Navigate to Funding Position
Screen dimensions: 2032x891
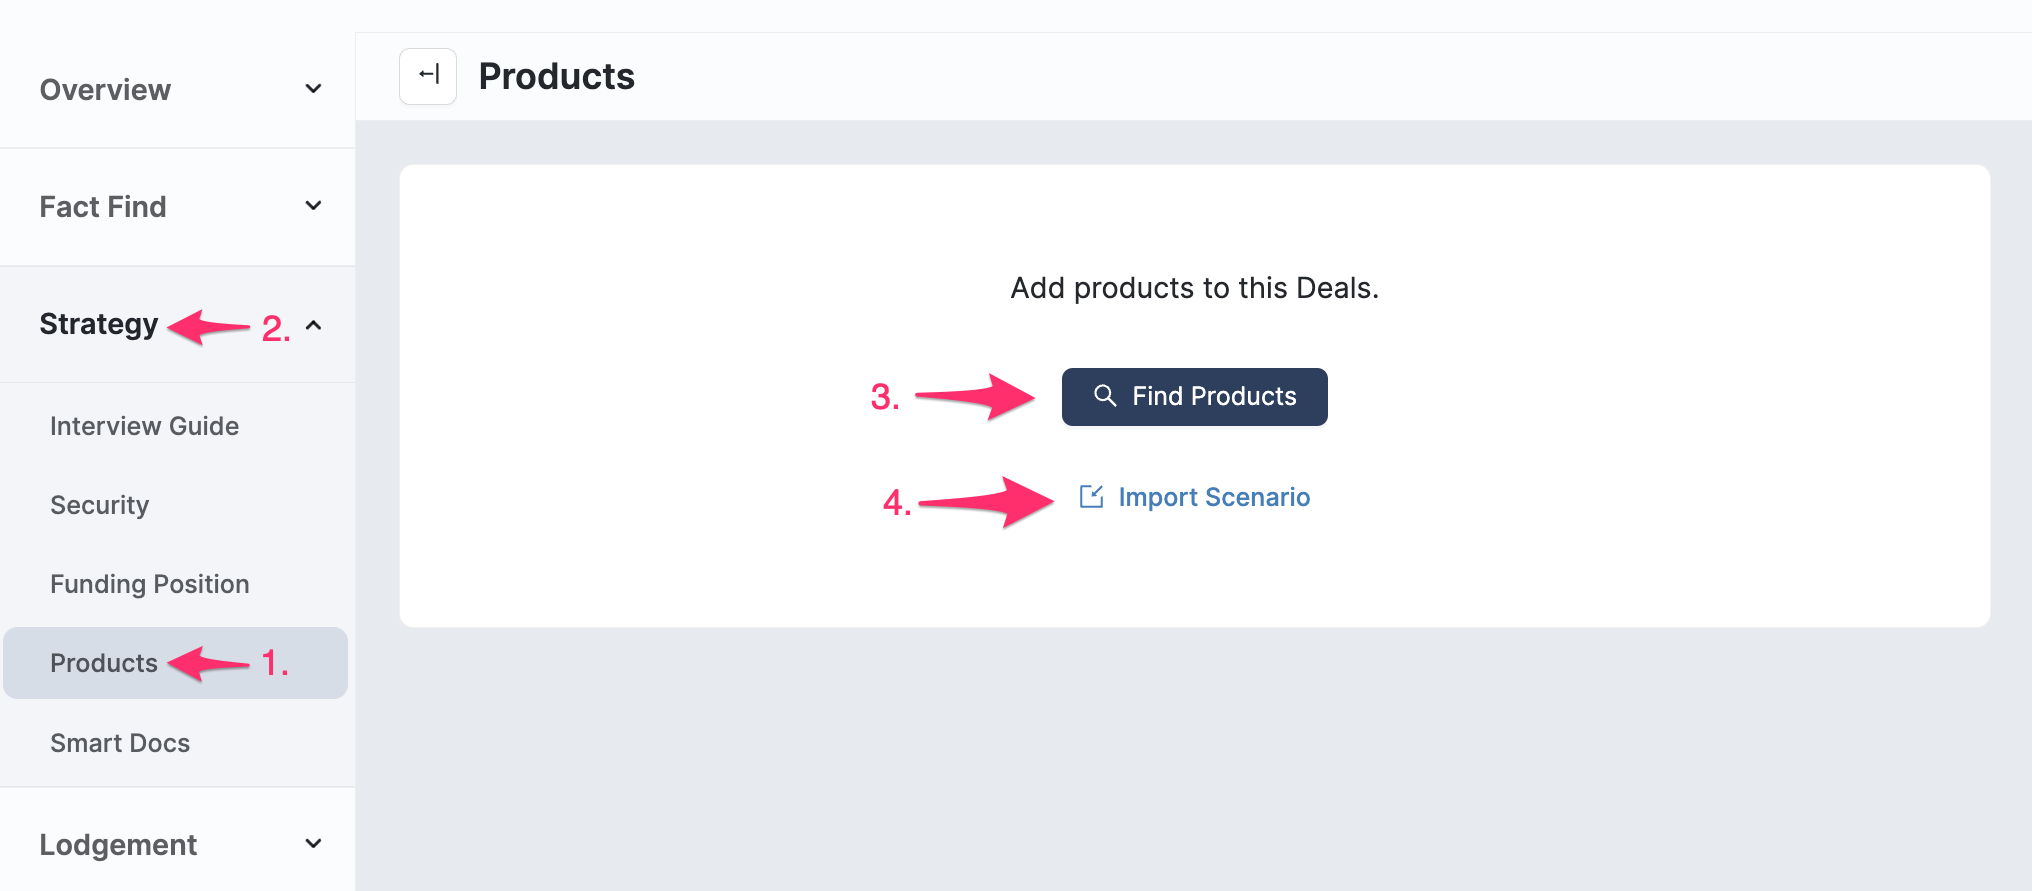click(x=150, y=584)
